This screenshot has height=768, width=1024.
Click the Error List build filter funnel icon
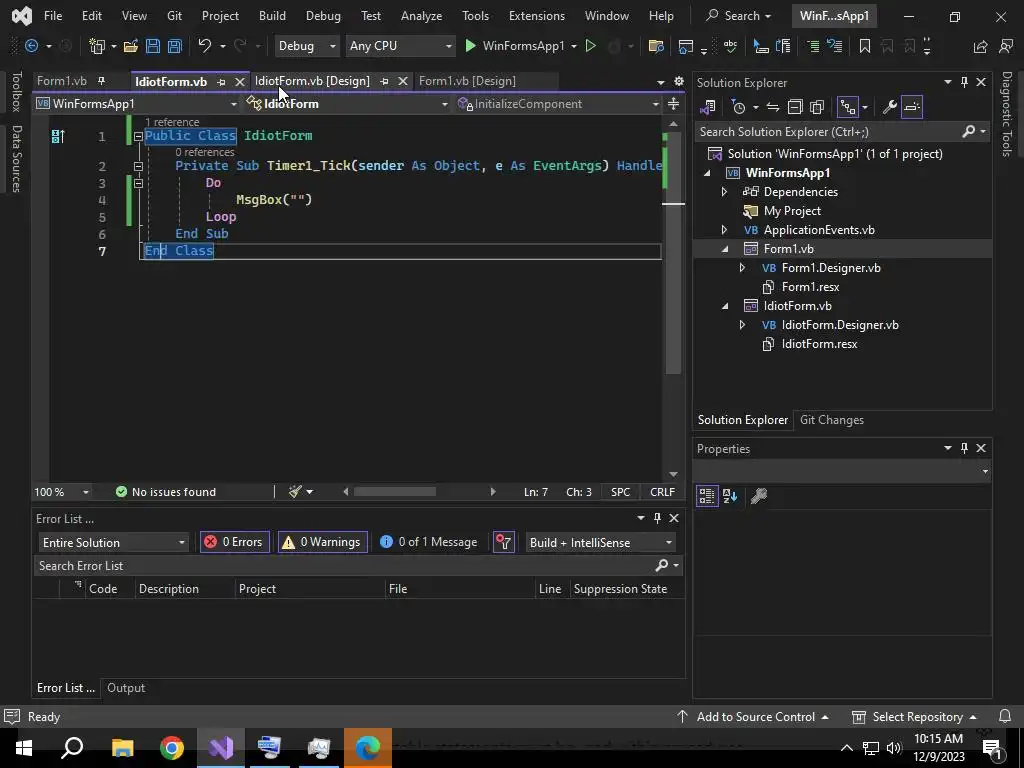pyautogui.click(x=504, y=542)
